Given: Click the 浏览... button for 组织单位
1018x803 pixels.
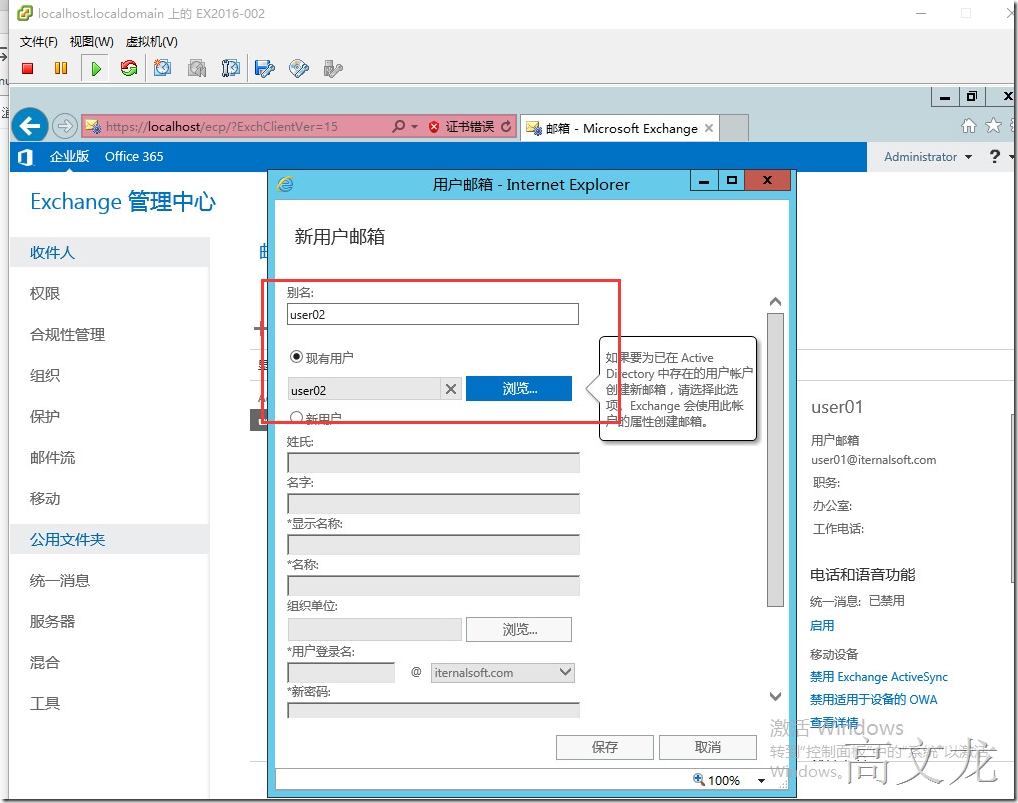Looking at the screenshot, I should (519, 629).
